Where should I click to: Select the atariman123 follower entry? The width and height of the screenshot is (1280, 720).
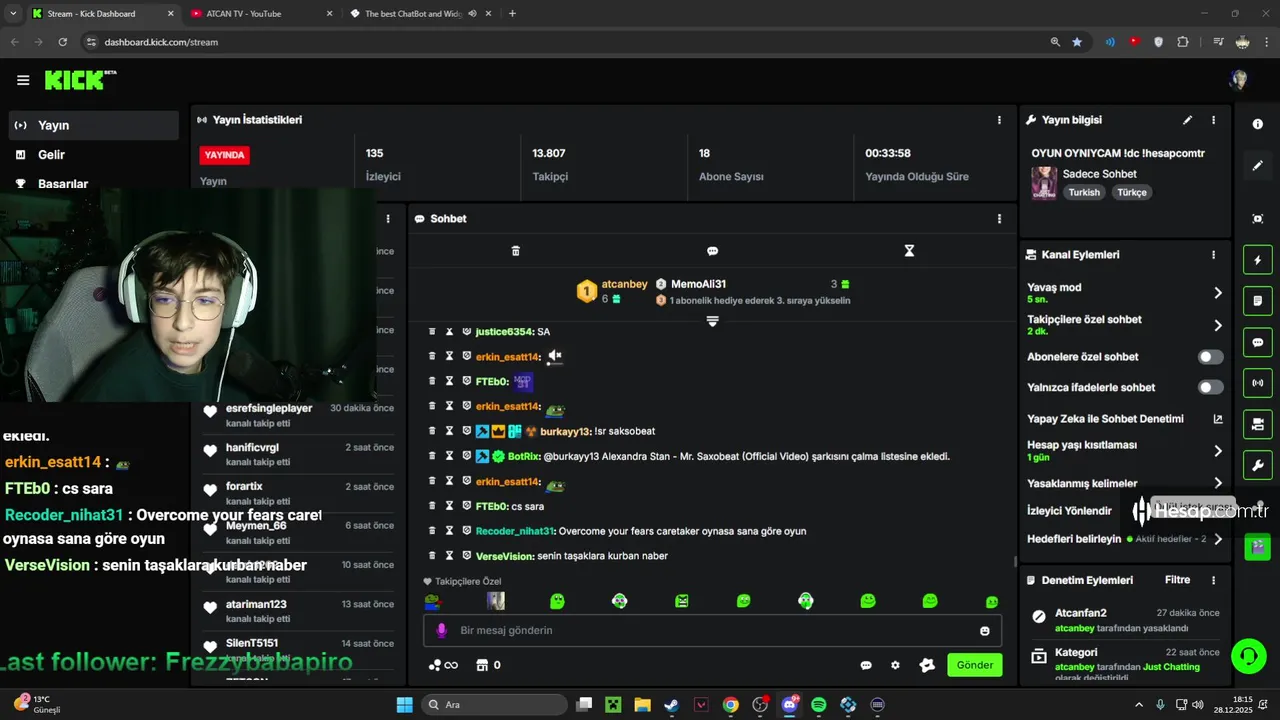click(299, 610)
